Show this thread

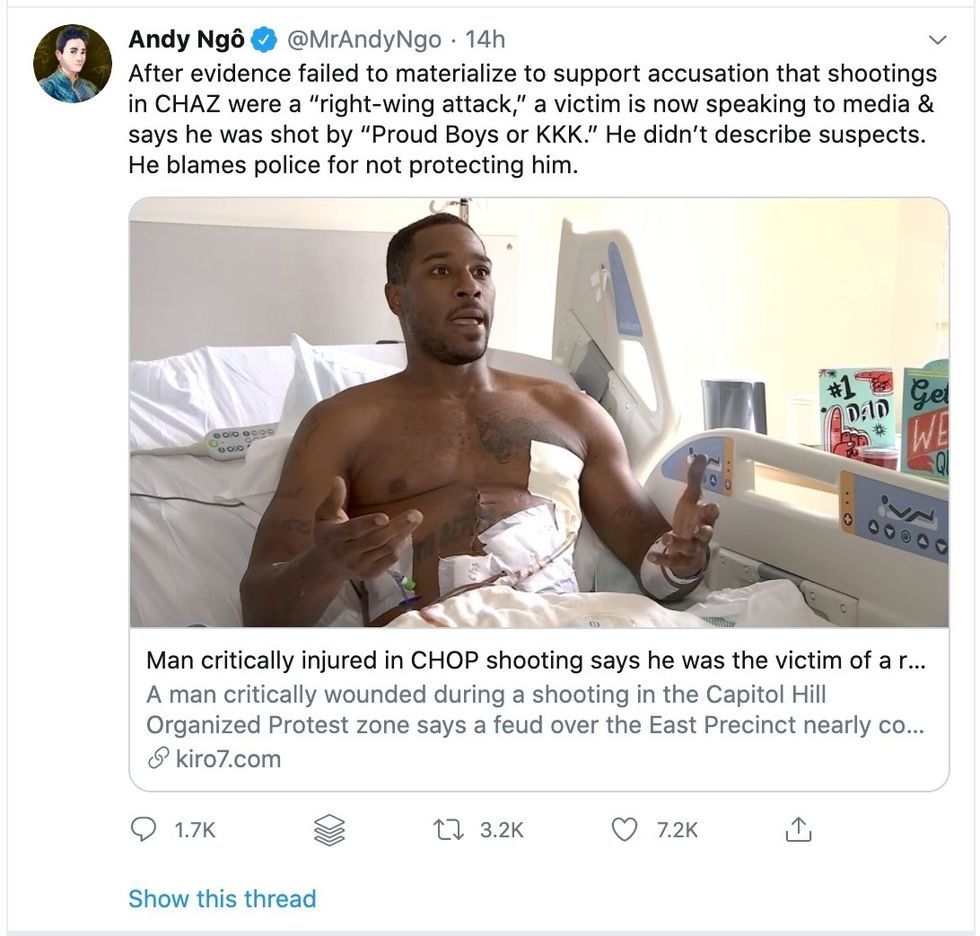point(222,898)
